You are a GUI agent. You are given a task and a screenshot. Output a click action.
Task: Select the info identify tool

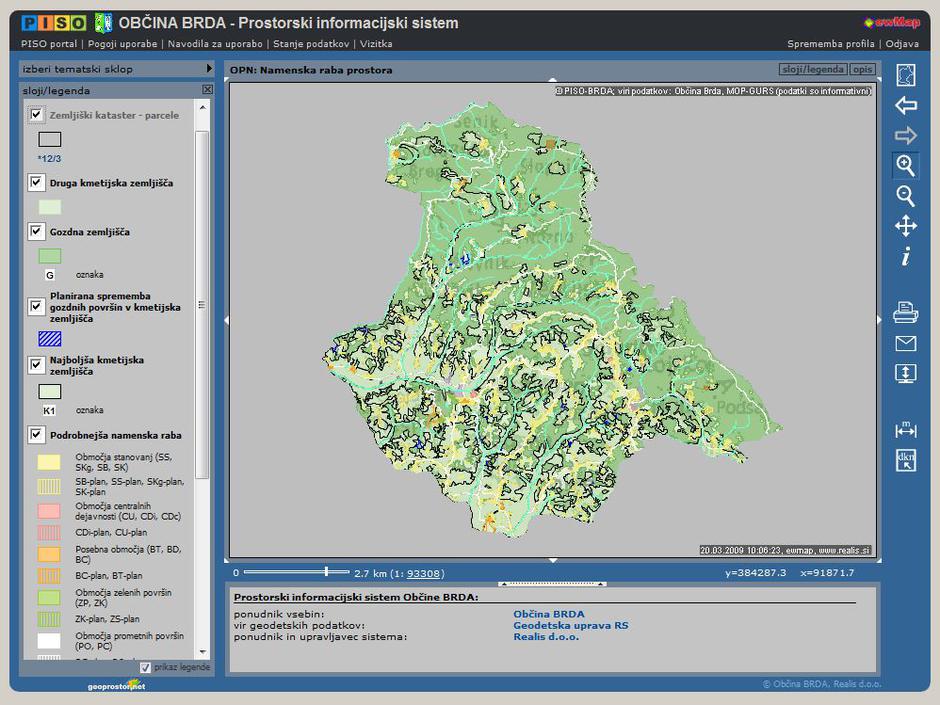tap(905, 257)
